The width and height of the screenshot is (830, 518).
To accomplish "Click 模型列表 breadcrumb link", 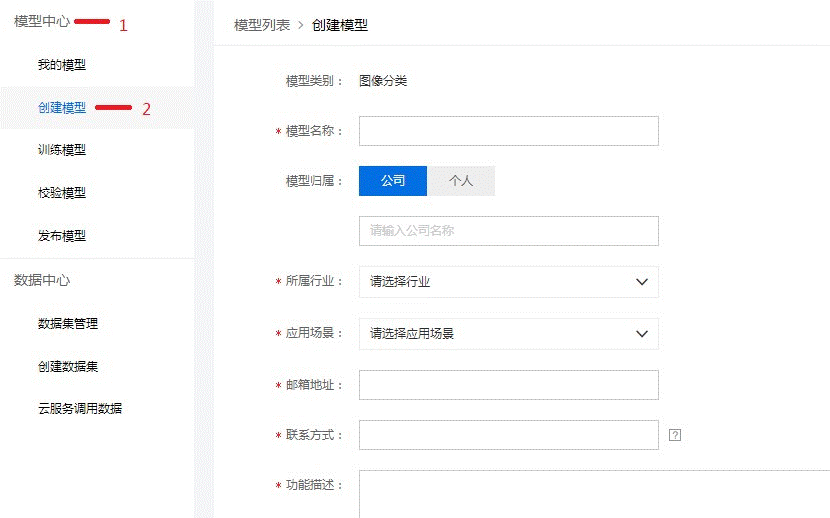I will tap(262, 25).
